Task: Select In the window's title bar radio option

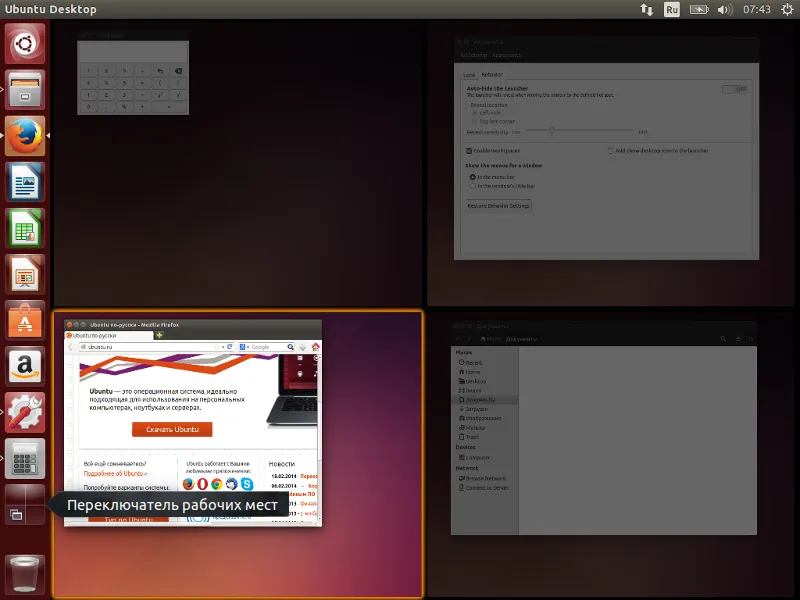Action: pos(472,186)
